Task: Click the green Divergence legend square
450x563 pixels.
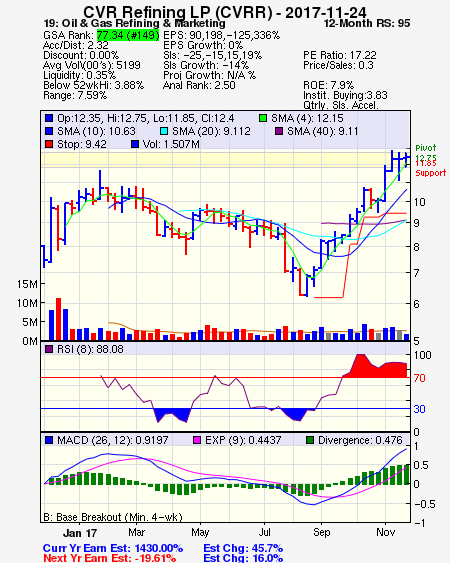Action: [310, 440]
